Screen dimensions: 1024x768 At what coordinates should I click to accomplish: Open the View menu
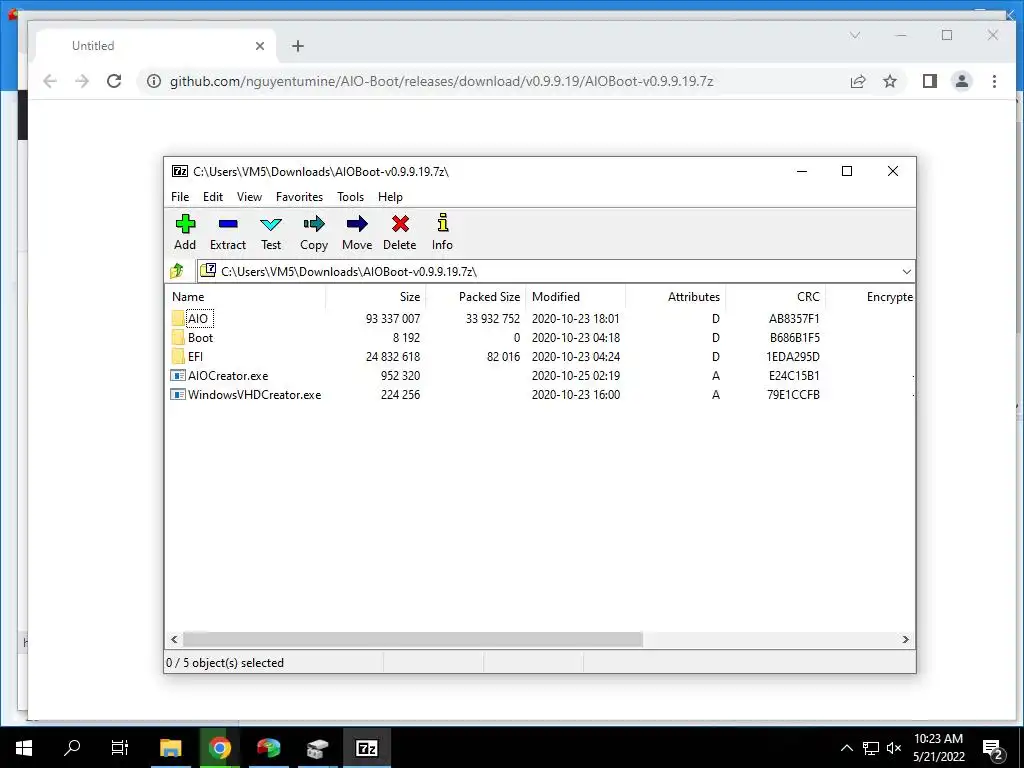click(249, 197)
